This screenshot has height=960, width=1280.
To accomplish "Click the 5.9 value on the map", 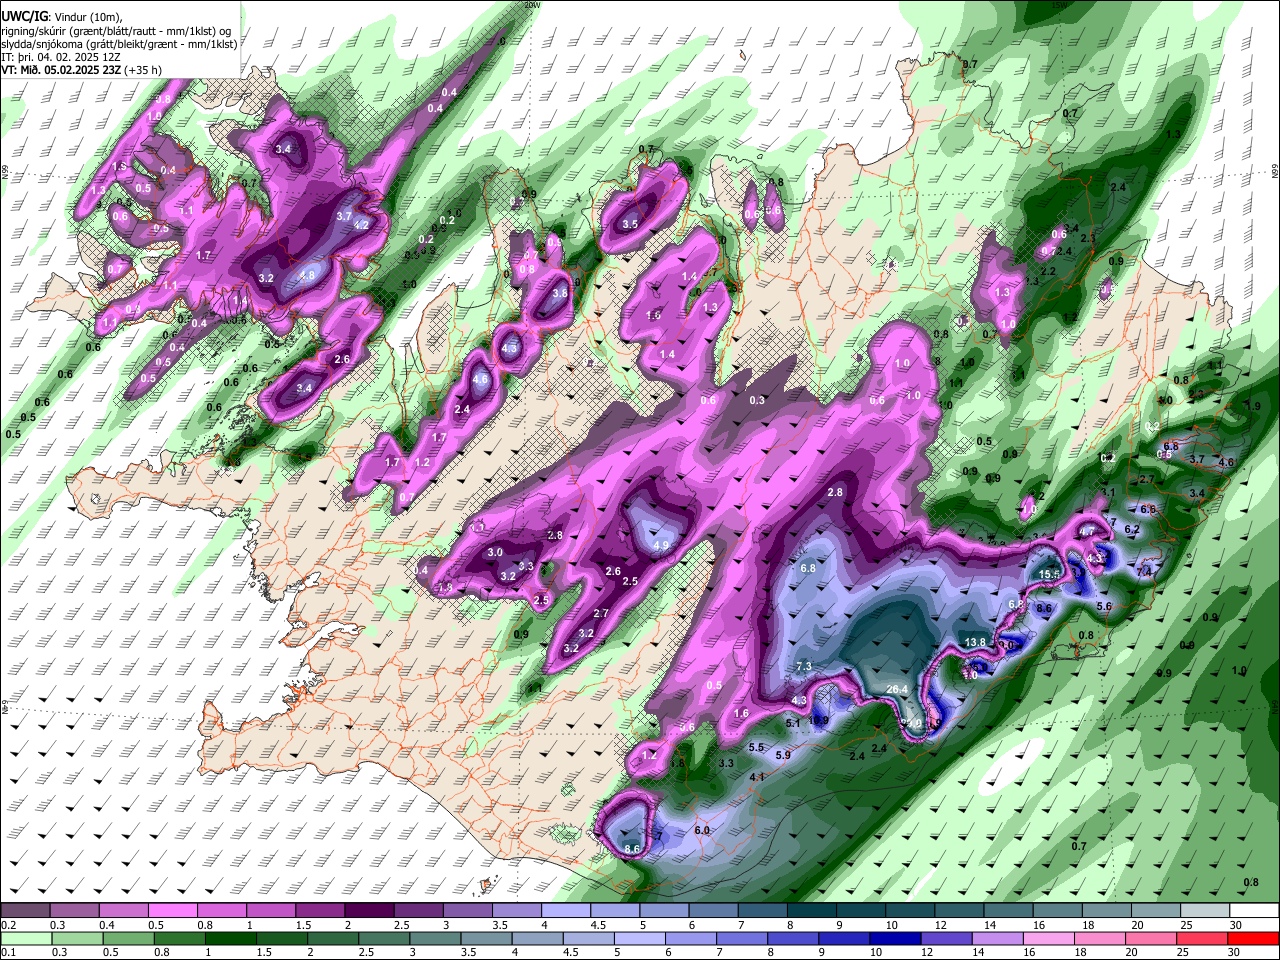I will click(783, 755).
